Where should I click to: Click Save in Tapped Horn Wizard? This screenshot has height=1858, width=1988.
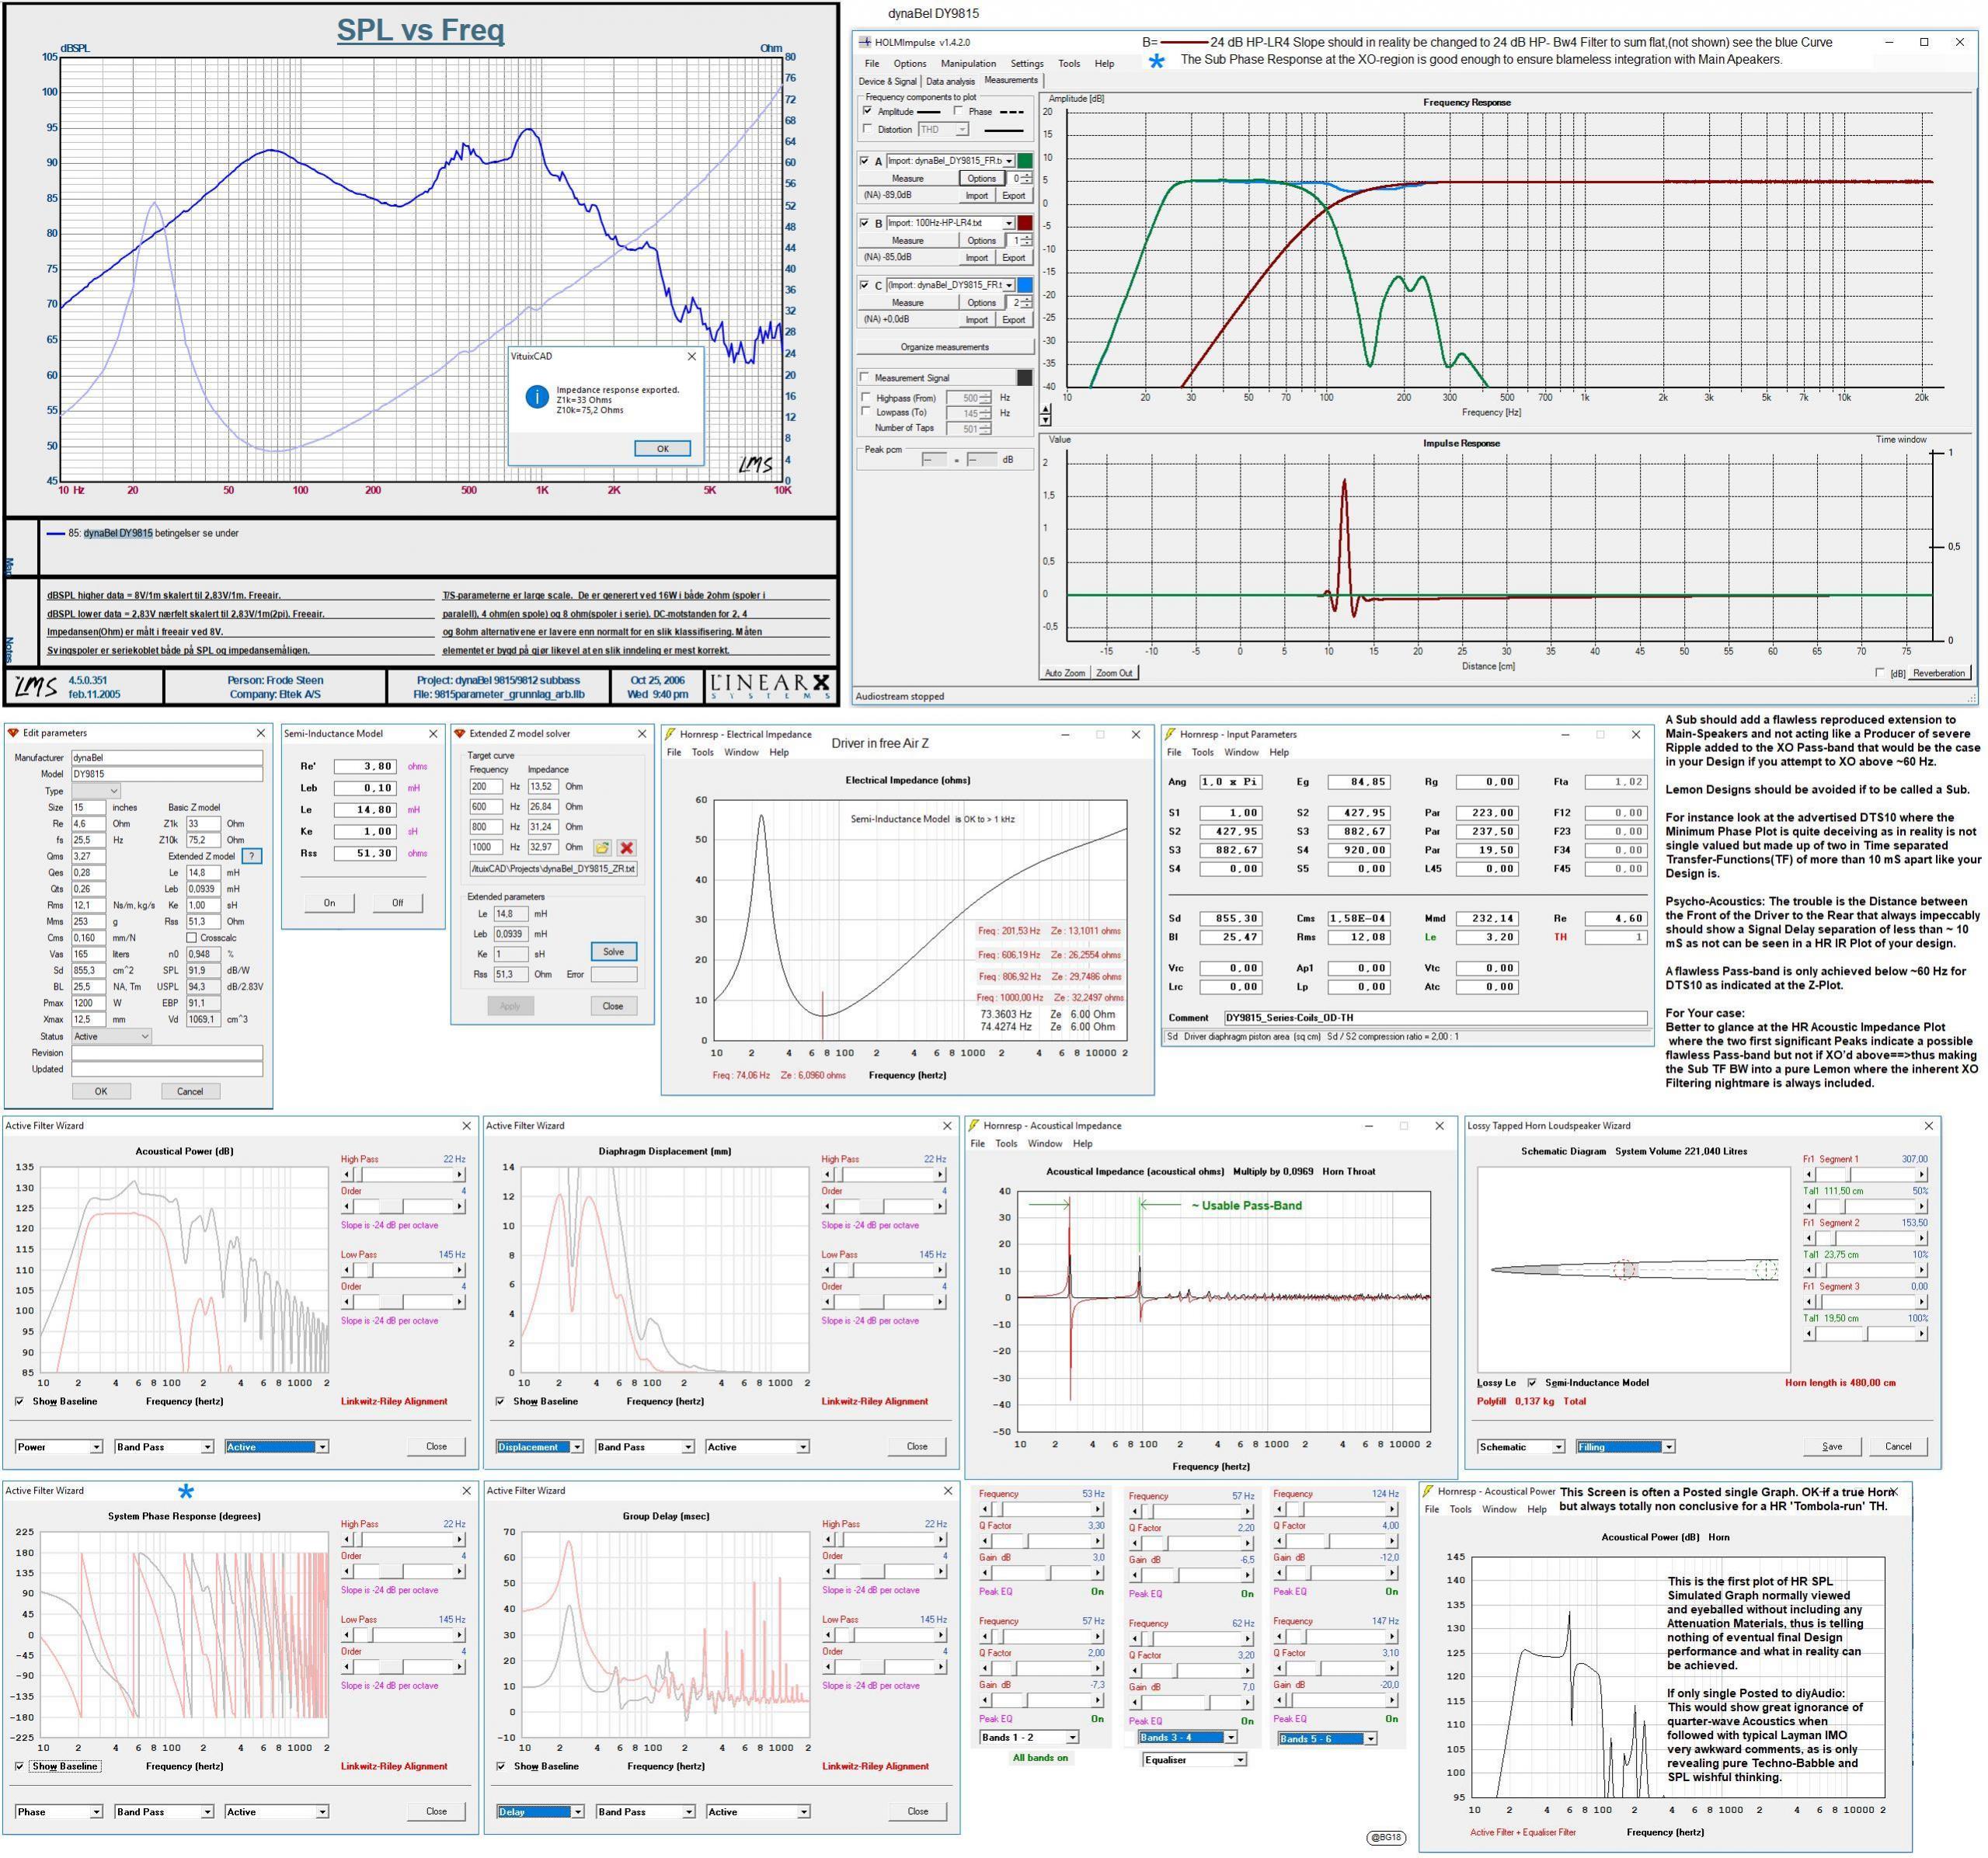click(x=1832, y=1446)
